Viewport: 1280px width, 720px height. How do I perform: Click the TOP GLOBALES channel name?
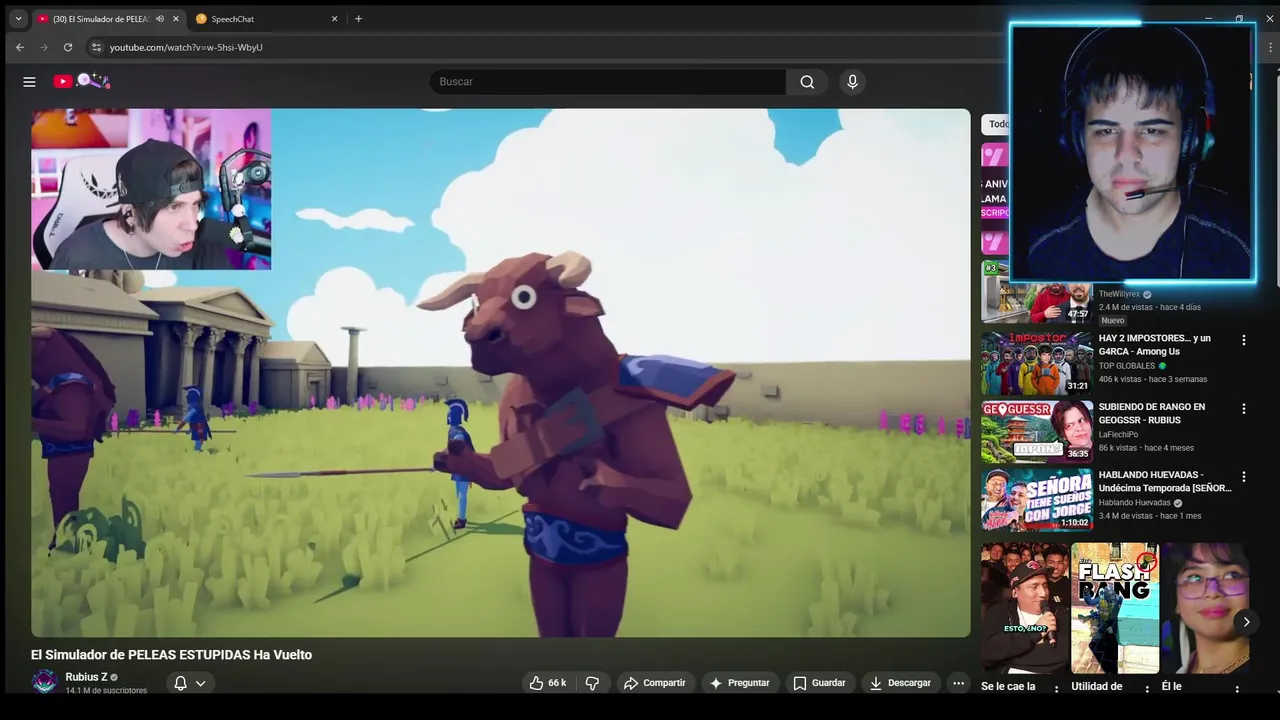1127,366
